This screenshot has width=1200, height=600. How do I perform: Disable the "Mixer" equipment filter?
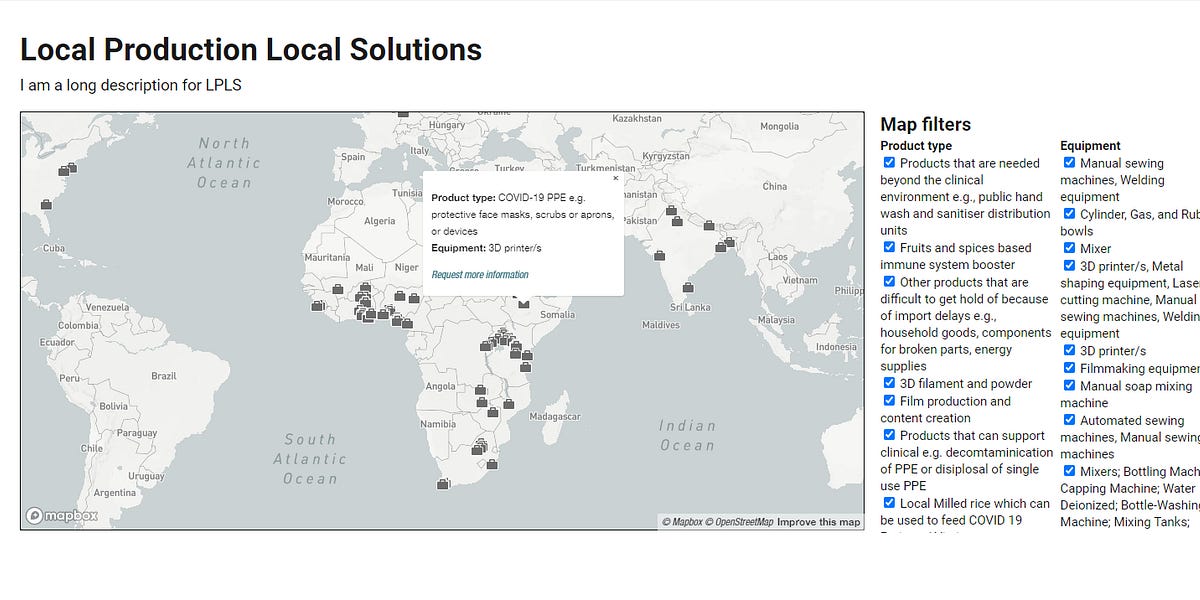[x=1068, y=248]
